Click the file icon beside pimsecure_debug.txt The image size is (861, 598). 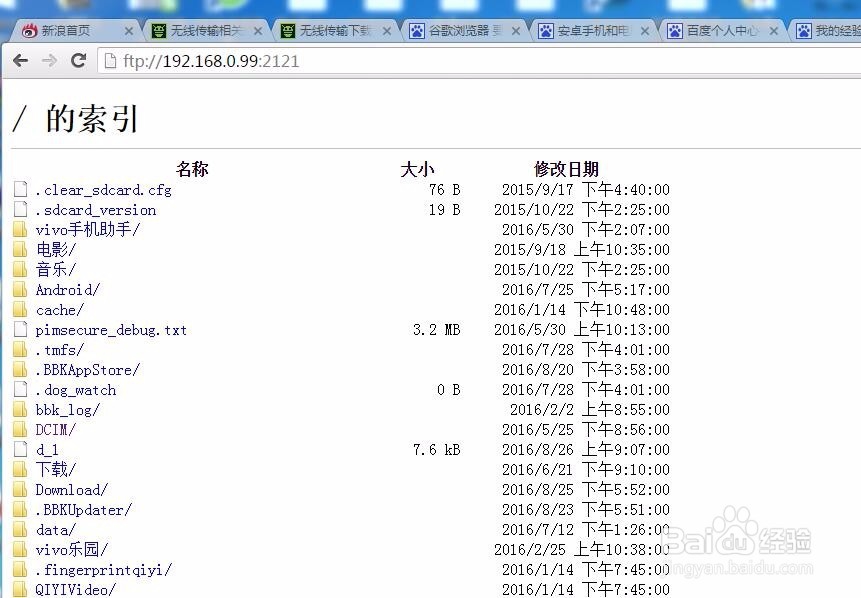20,329
